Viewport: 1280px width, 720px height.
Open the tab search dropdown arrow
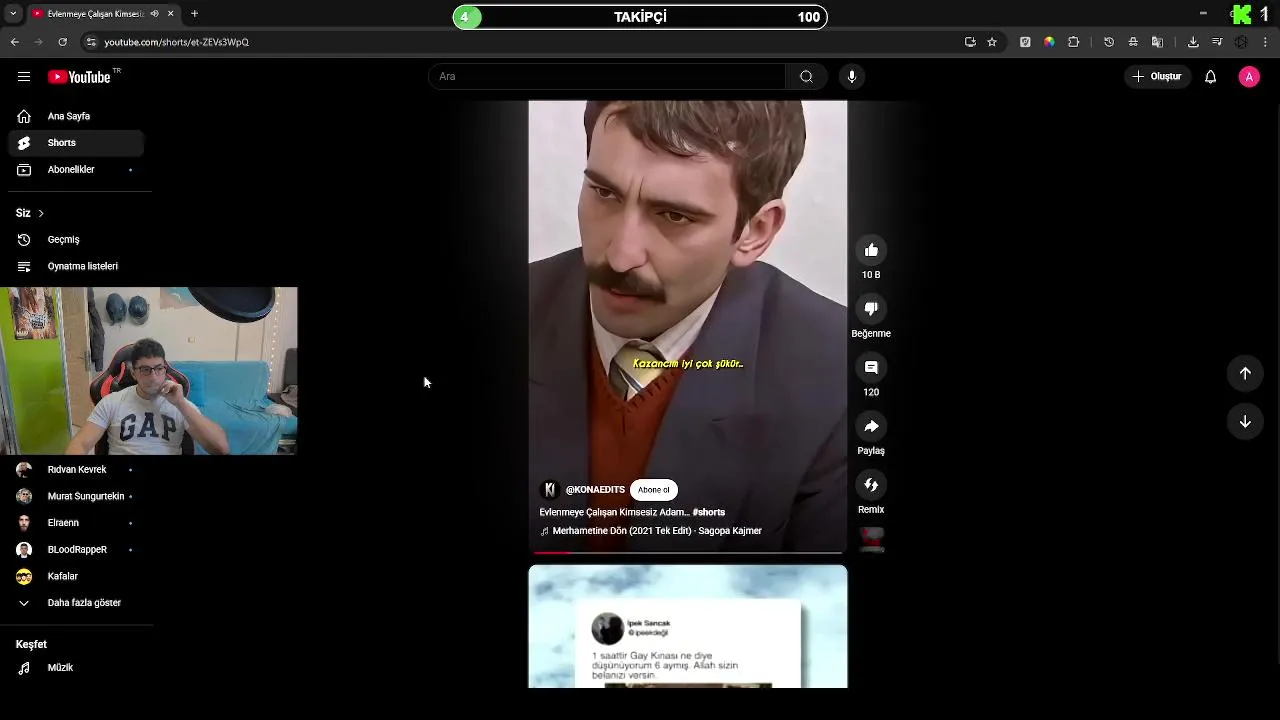13,14
